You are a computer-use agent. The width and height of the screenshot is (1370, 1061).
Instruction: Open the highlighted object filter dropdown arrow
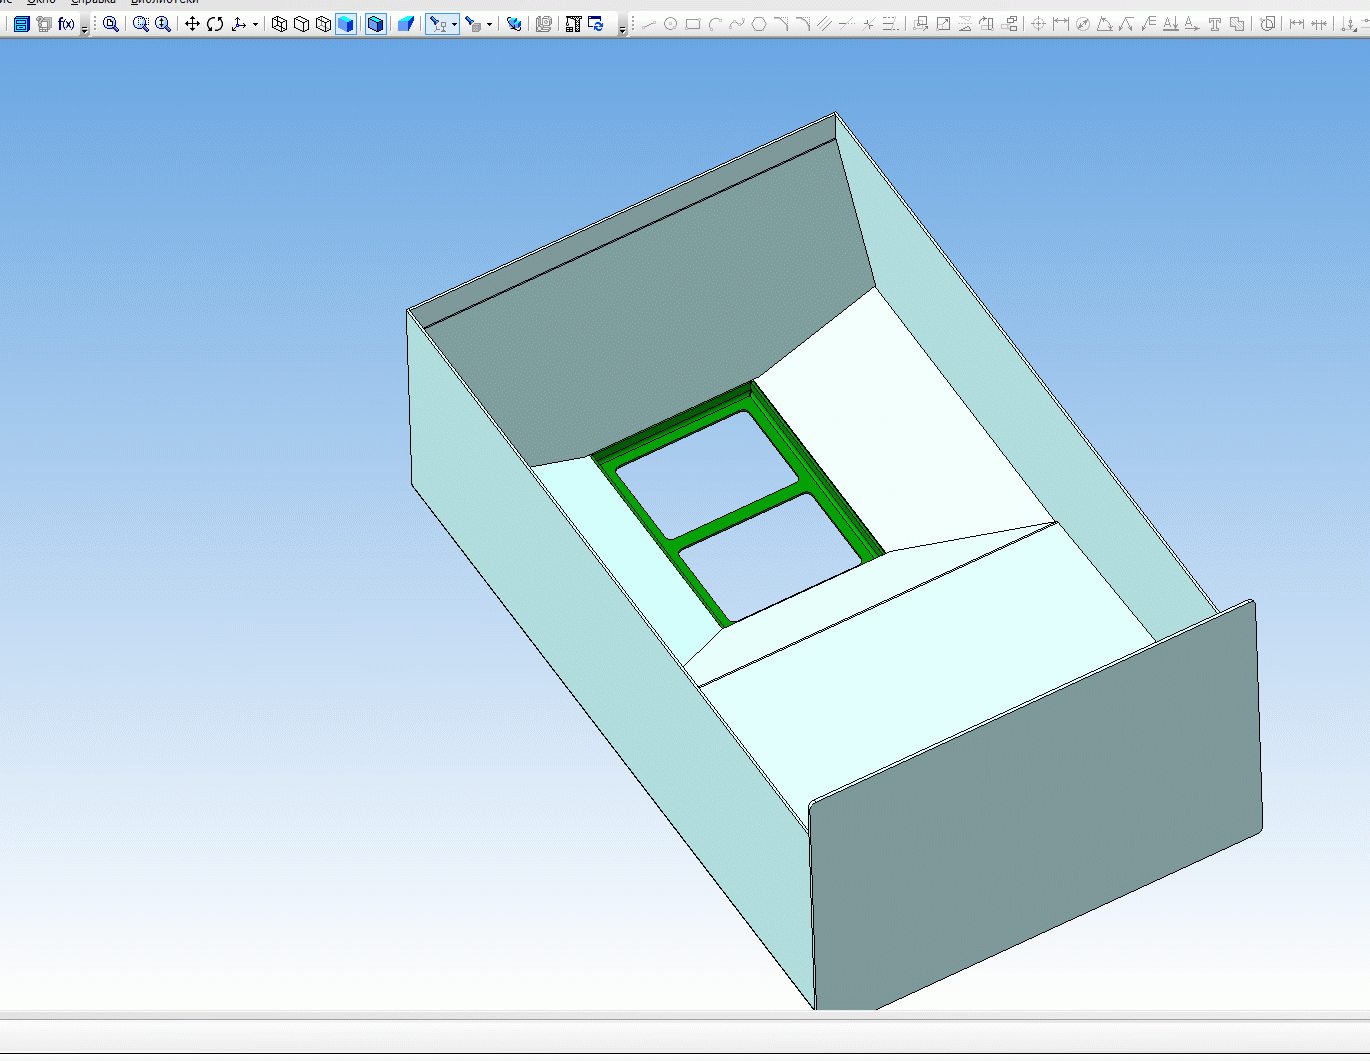click(454, 24)
